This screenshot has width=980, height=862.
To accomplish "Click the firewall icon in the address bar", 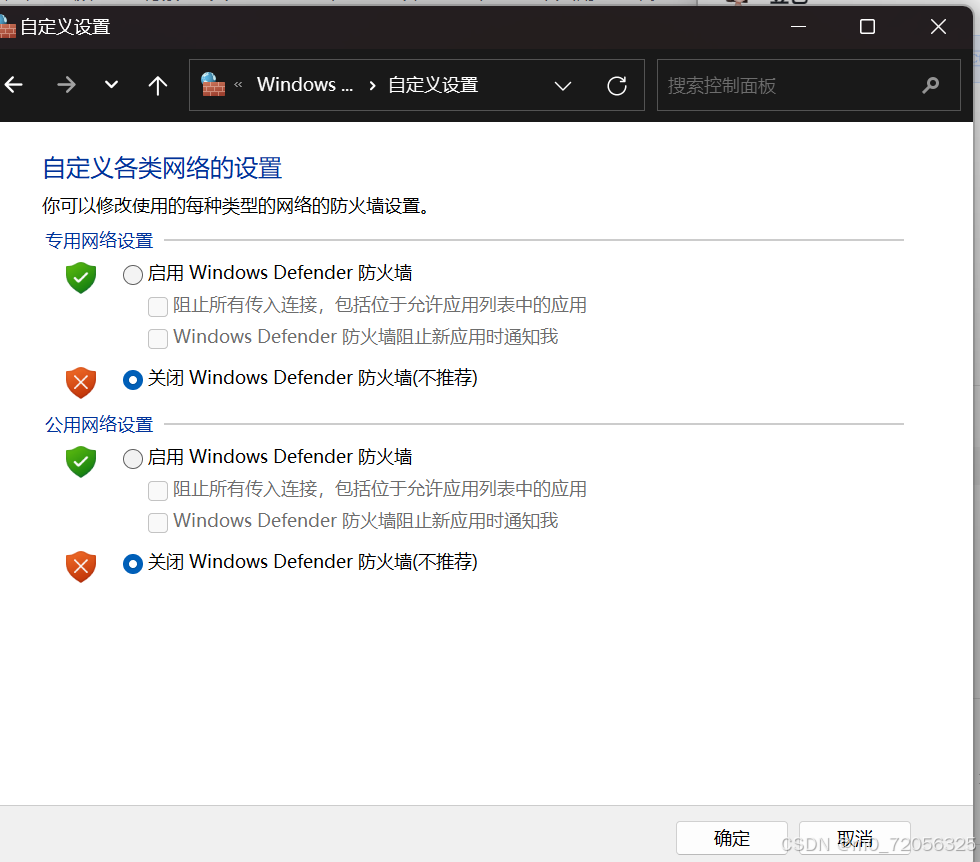I will 212,84.
